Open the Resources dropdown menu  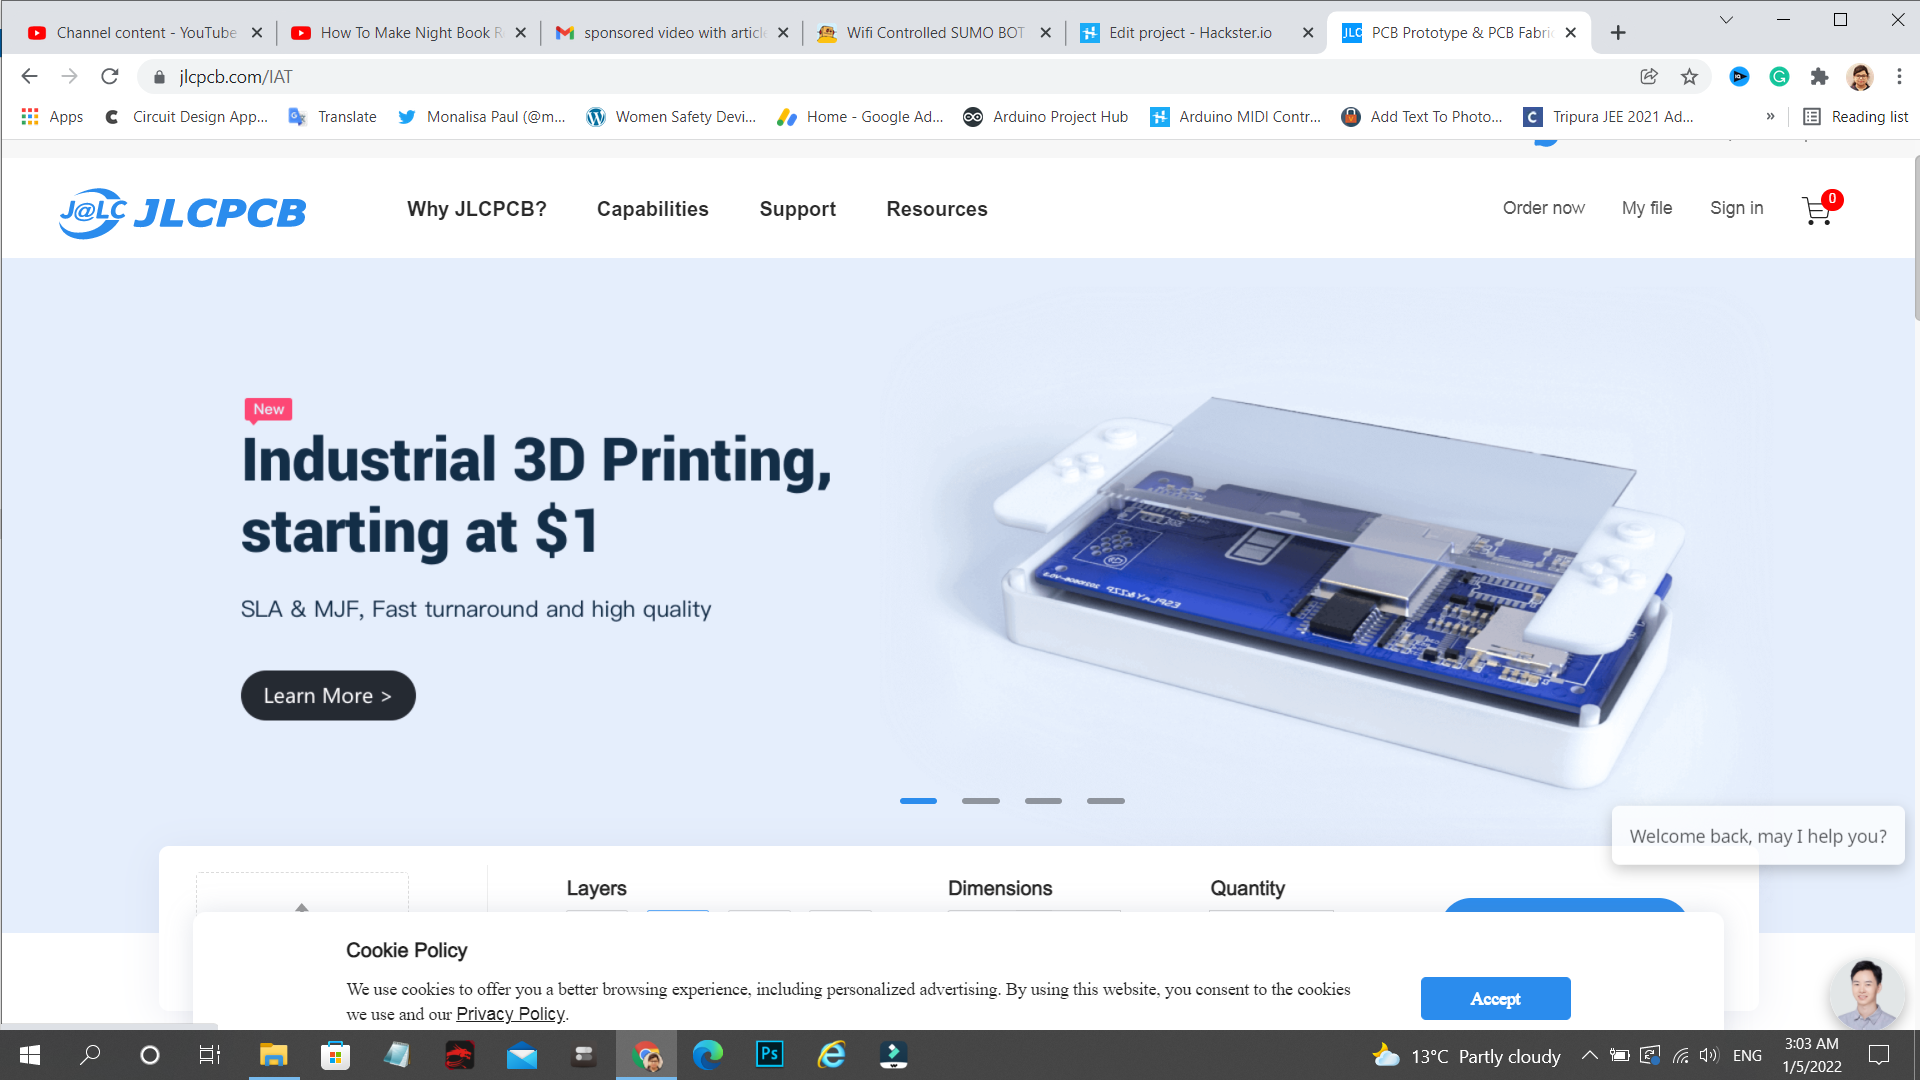pyautogui.click(x=936, y=209)
